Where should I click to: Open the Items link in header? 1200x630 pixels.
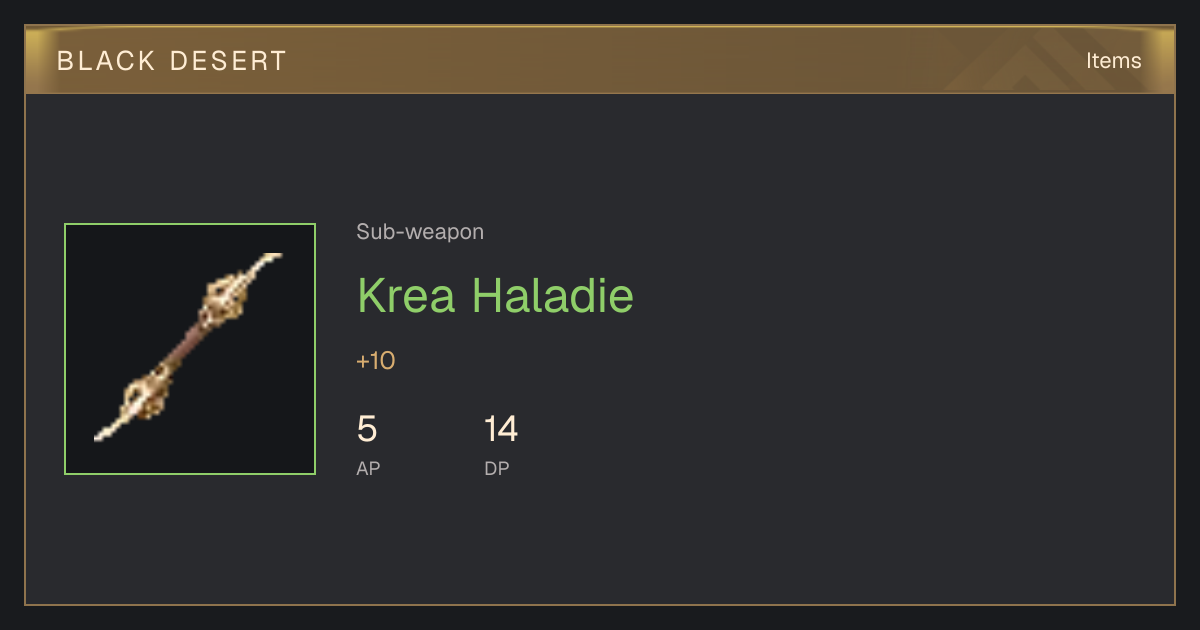pyautogui.click(x=1113, y=61)
